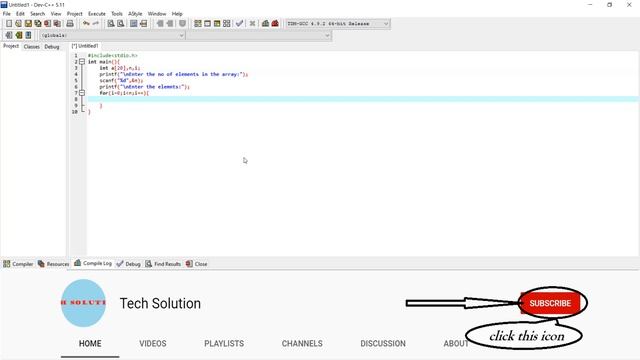Open the AStyle menu

tap(135, 13)
